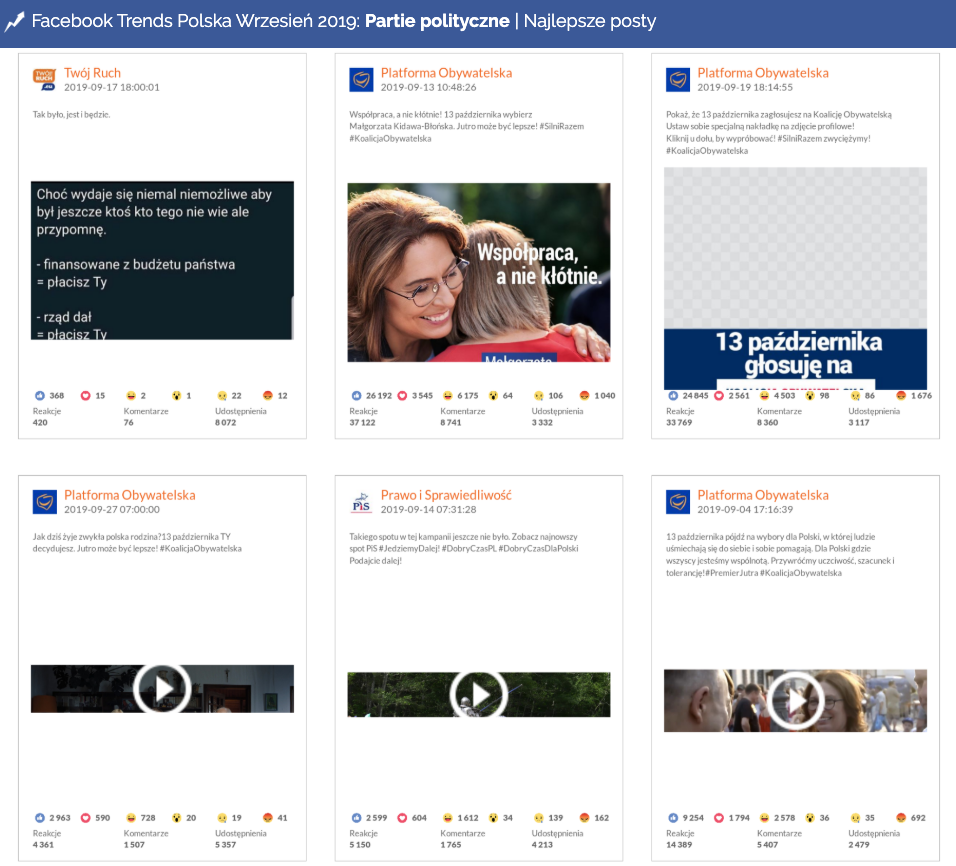
Task: Play the 2019-09-27 Platforma Obywatelska video
Action: pyautogui.click(x=162, y=689)
